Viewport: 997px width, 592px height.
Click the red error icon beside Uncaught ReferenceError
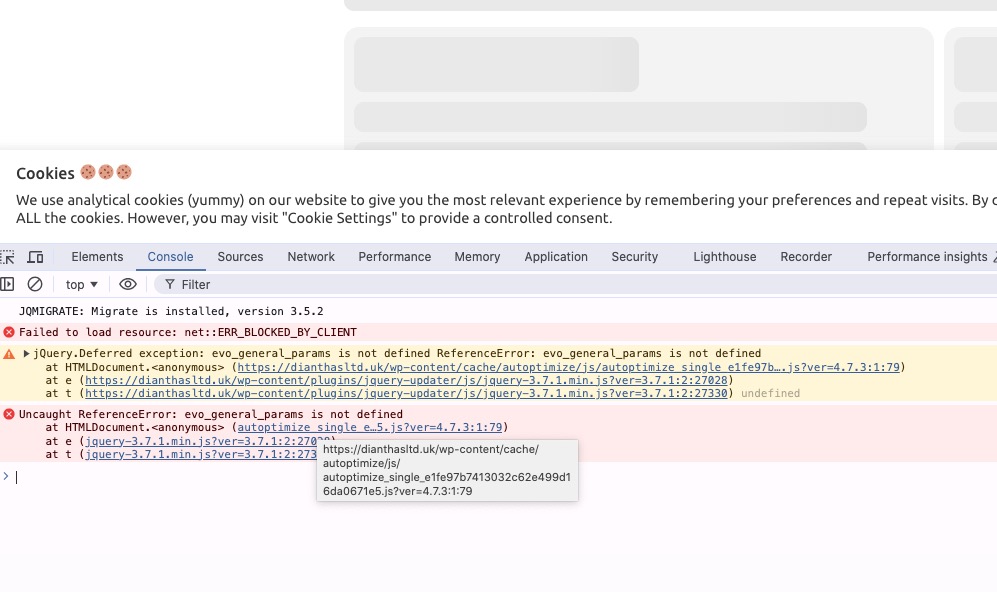(9, 414)
